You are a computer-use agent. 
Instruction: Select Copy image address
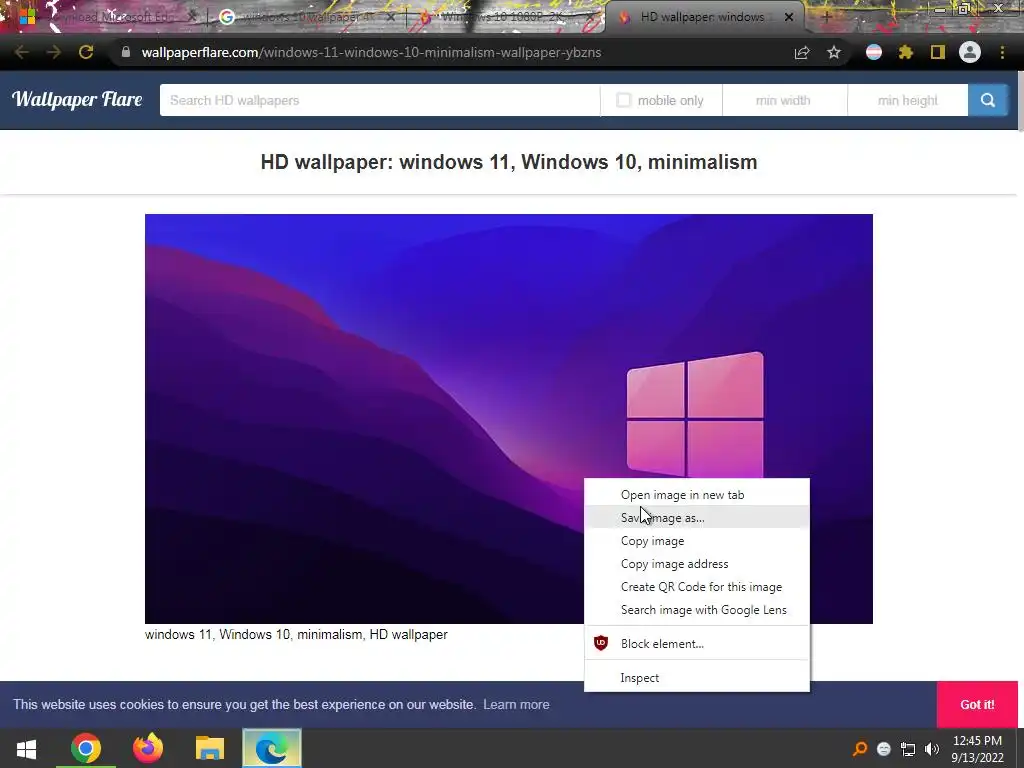pos(697,564)
